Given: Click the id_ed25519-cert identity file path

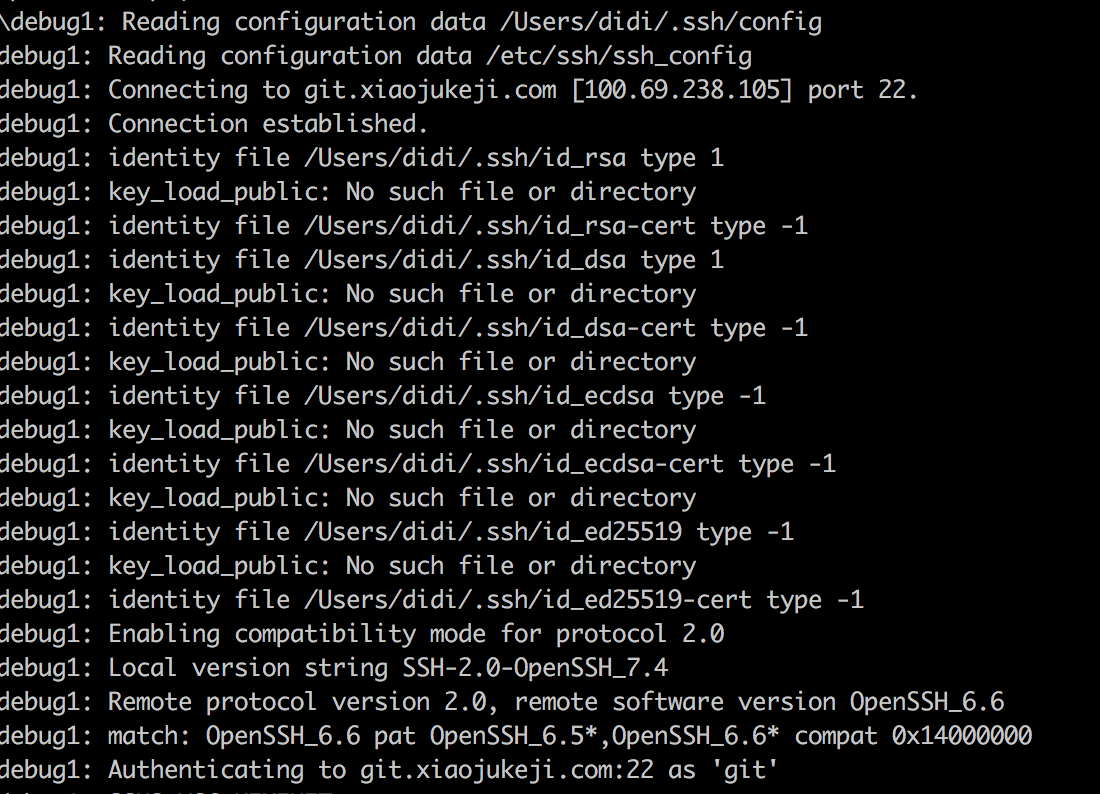Looking at the screenshot, I should tap(493, 600).
